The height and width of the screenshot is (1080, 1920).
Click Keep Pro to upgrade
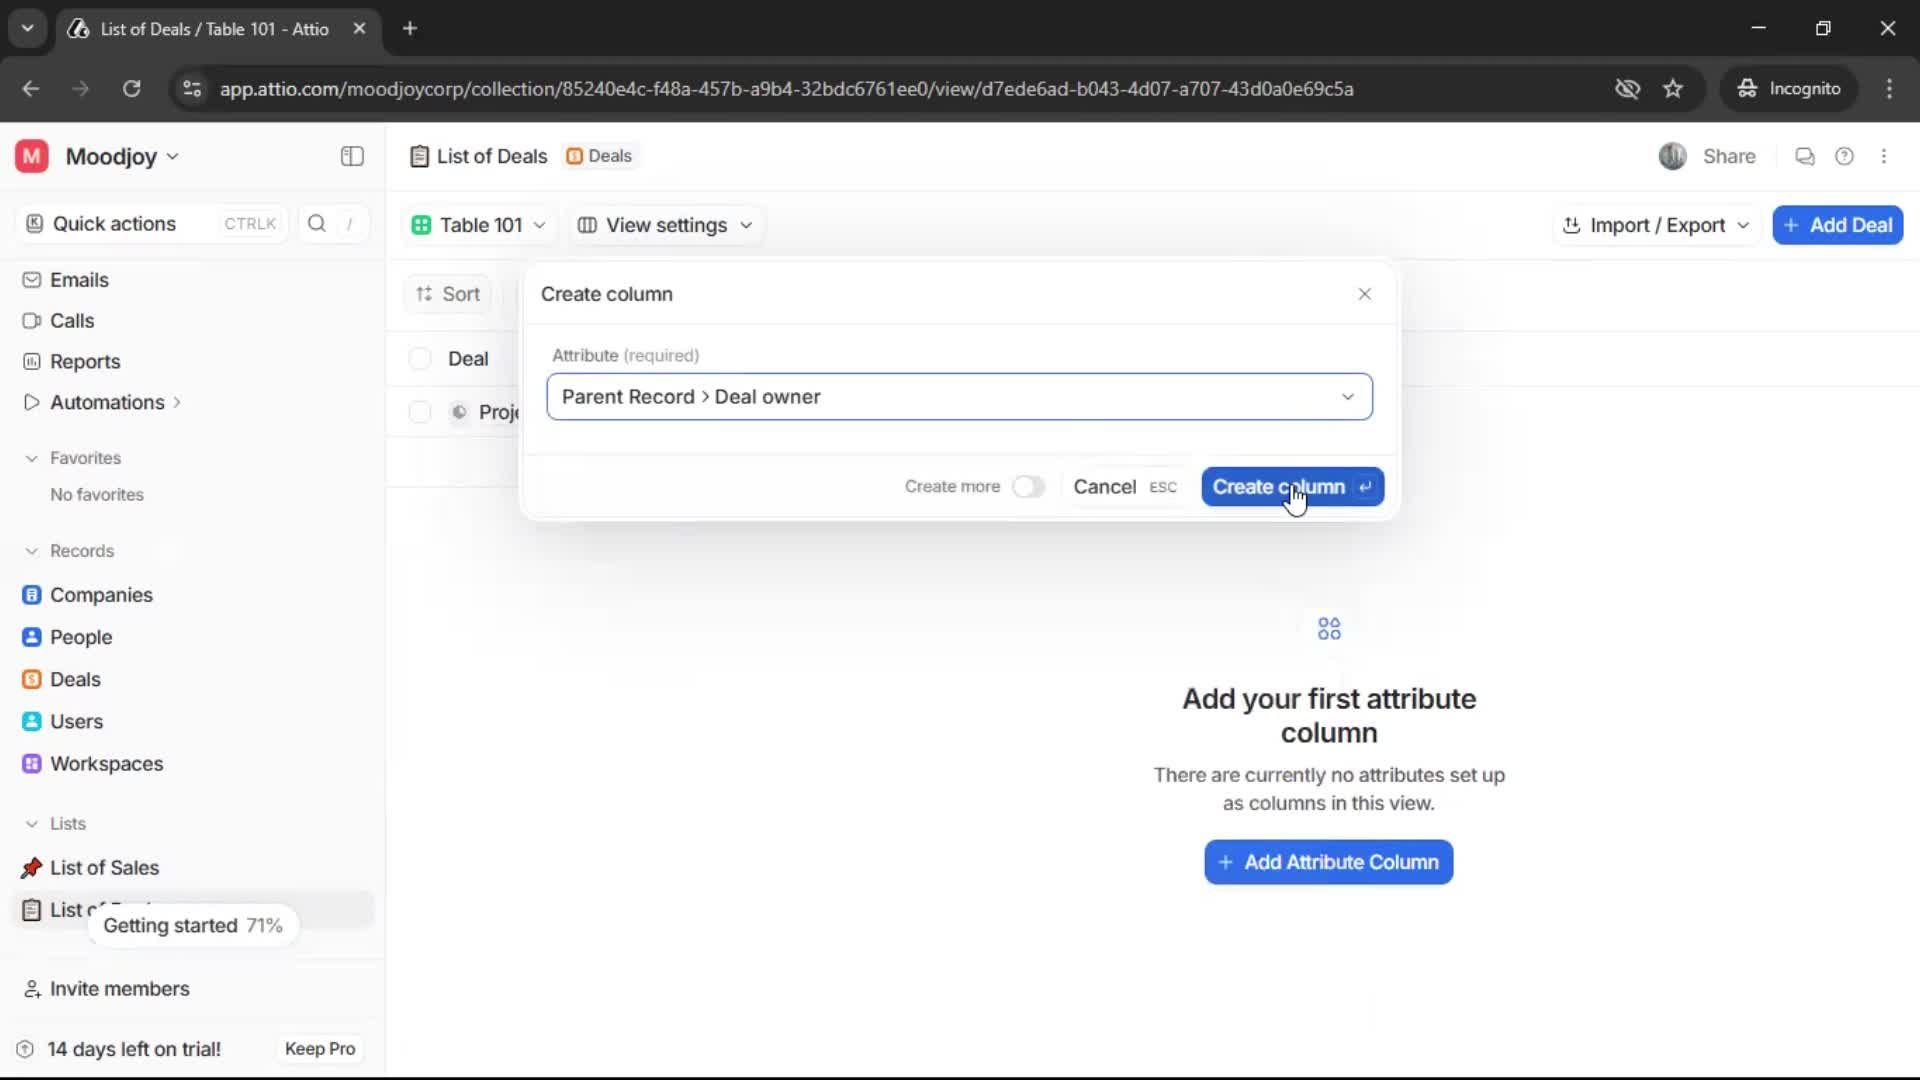click(x=319, y=1048)
